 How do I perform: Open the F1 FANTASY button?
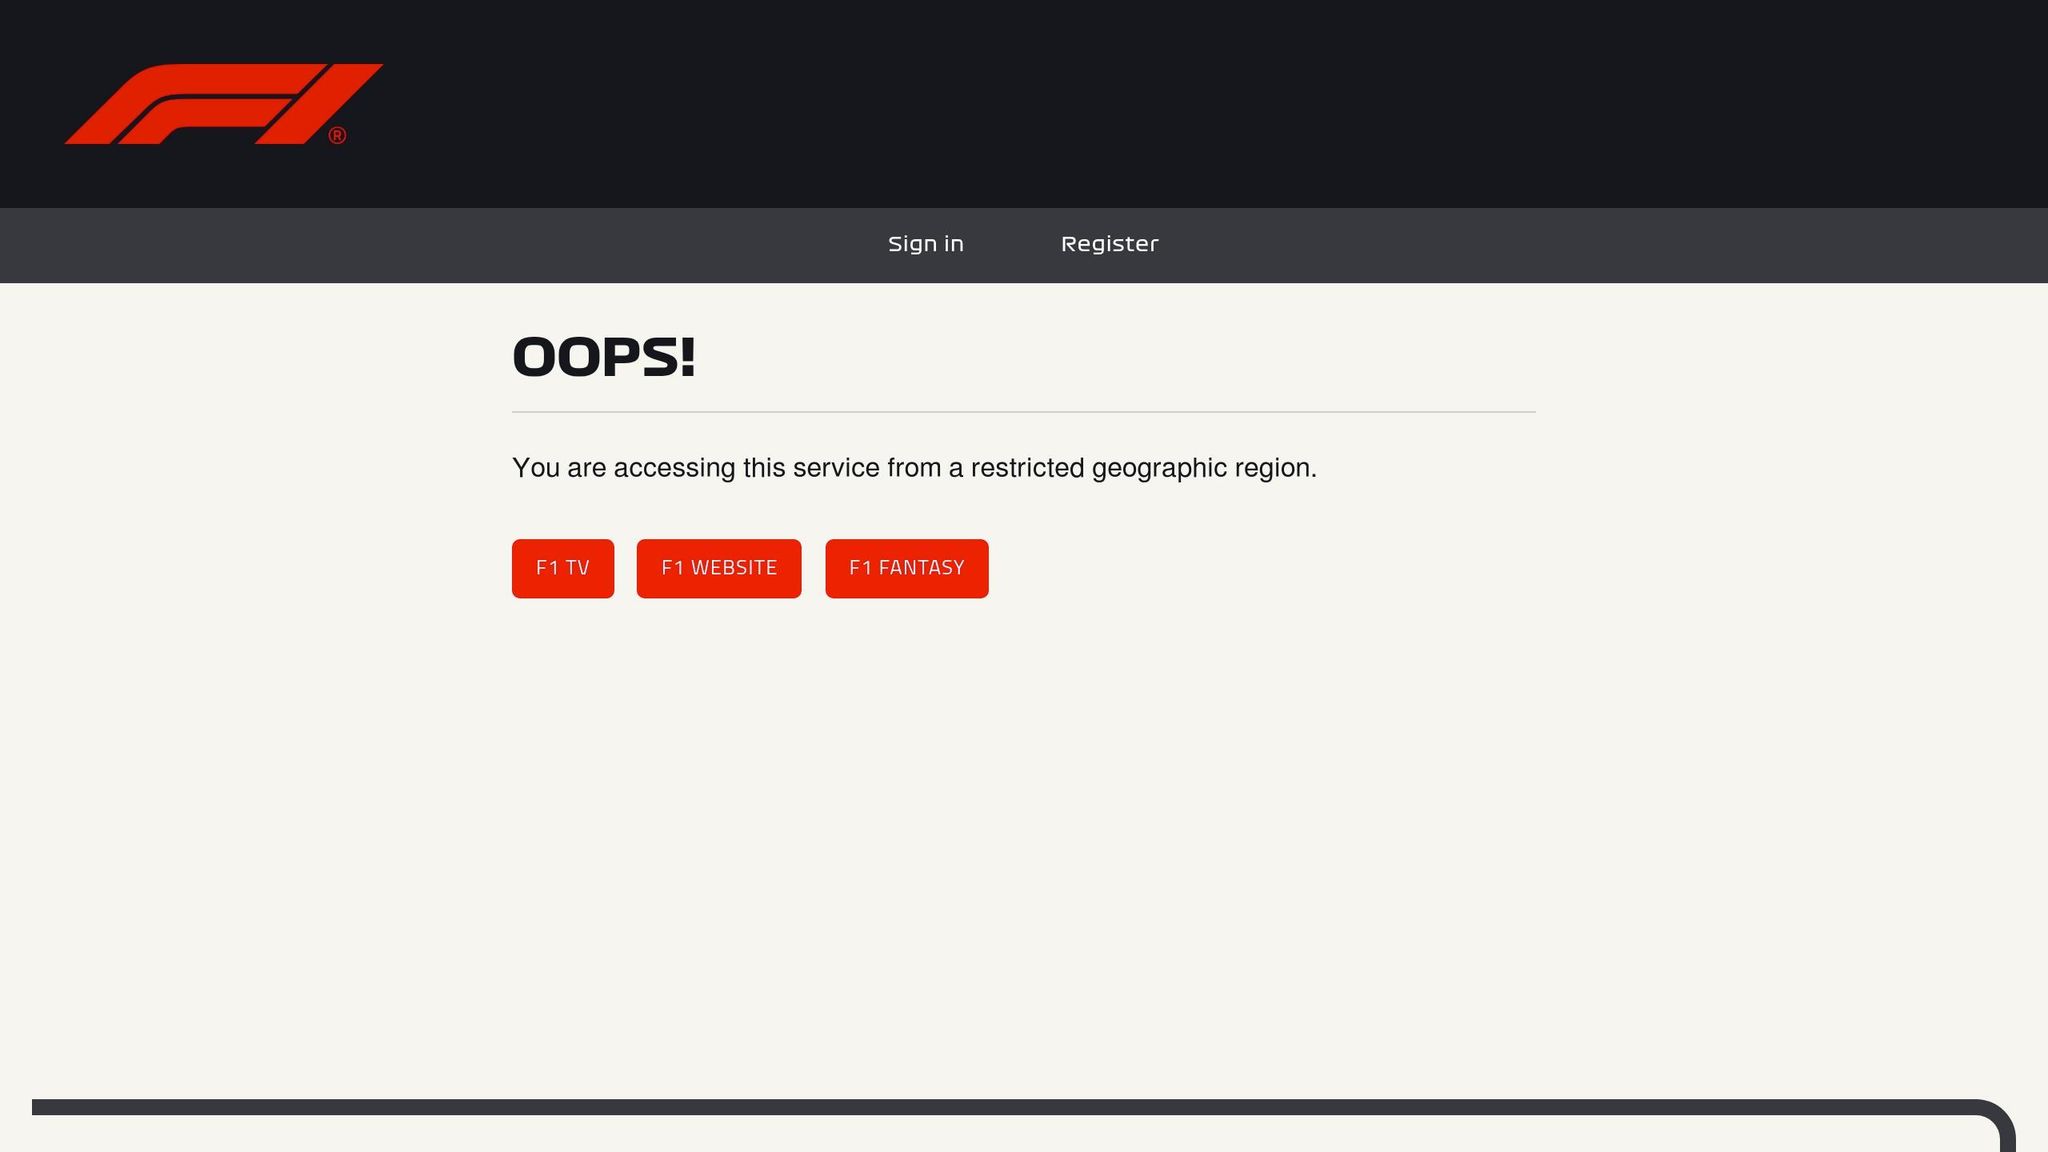pos(906,568)
